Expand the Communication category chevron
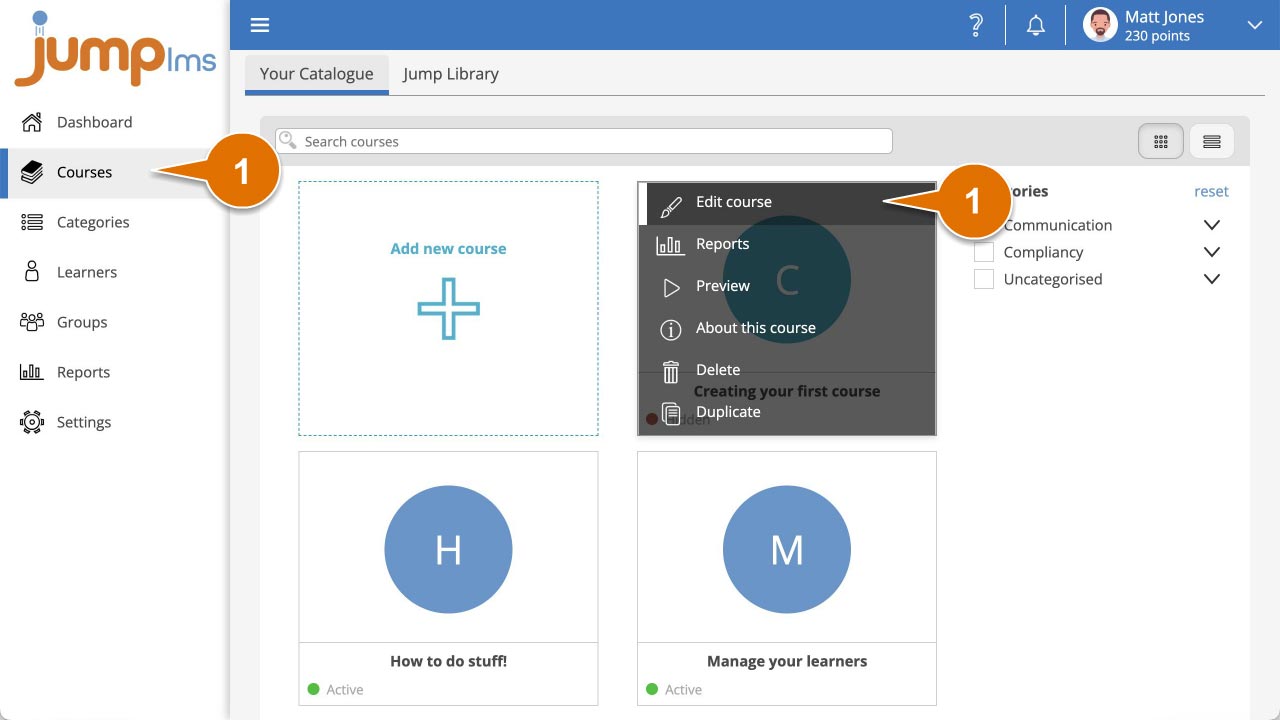The width and height of the screenshot is (1280, 720). click(1212, 225)
